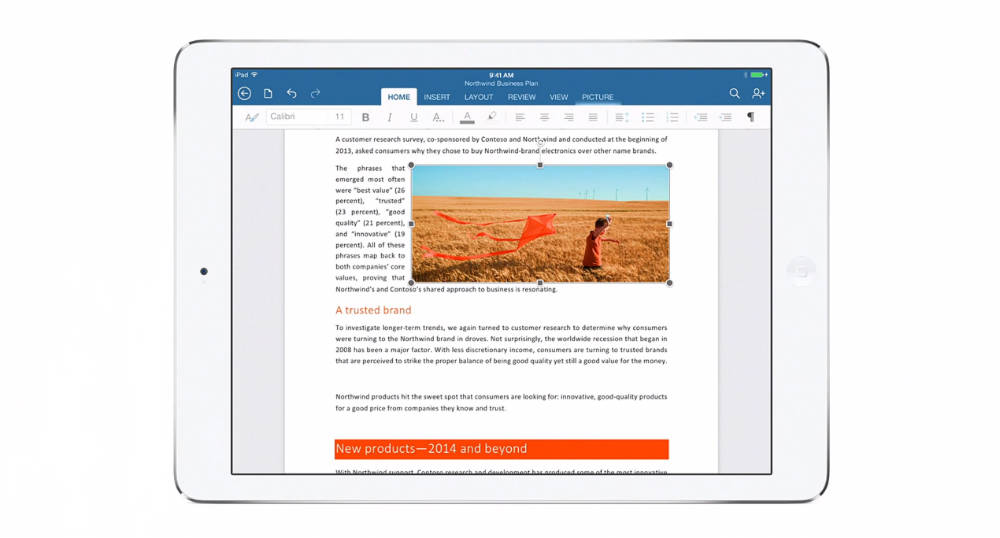Toggle underline formatting
The width and height of the screenshot is (1000, 538).
click(x=413, y=117)
